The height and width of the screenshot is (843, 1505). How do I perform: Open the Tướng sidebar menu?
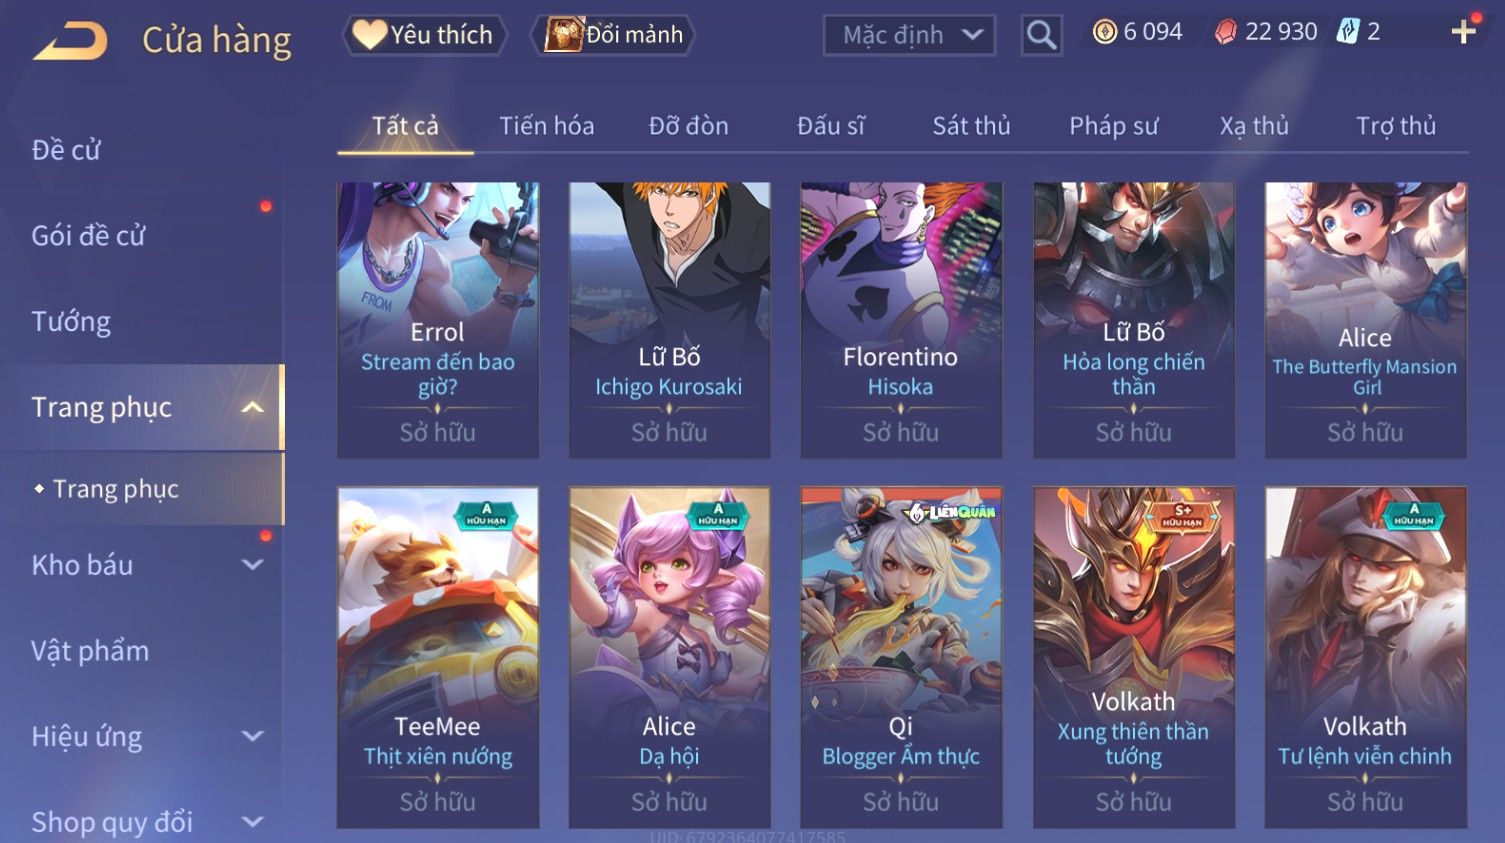(x=71, y=322)
